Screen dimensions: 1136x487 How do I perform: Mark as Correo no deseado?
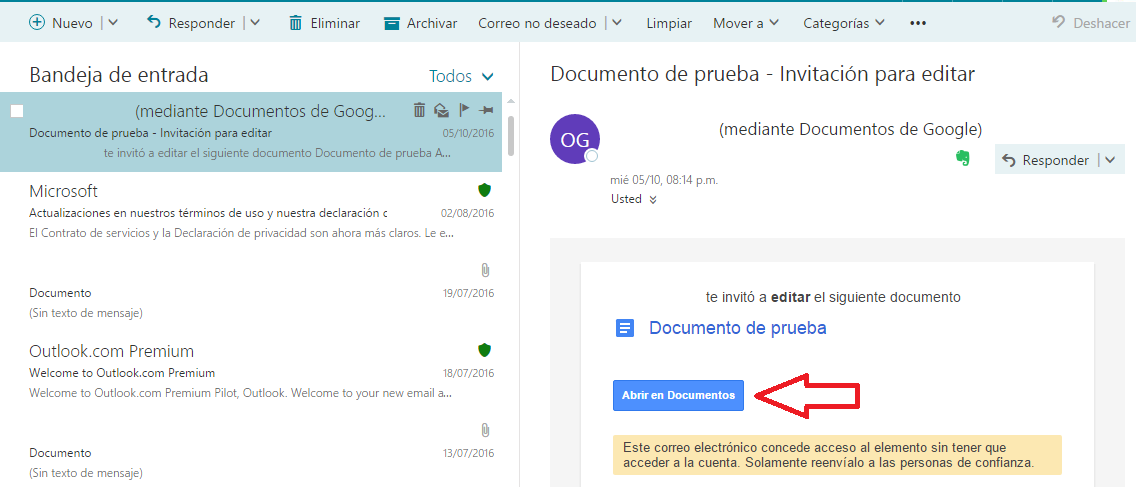point(537,23)
